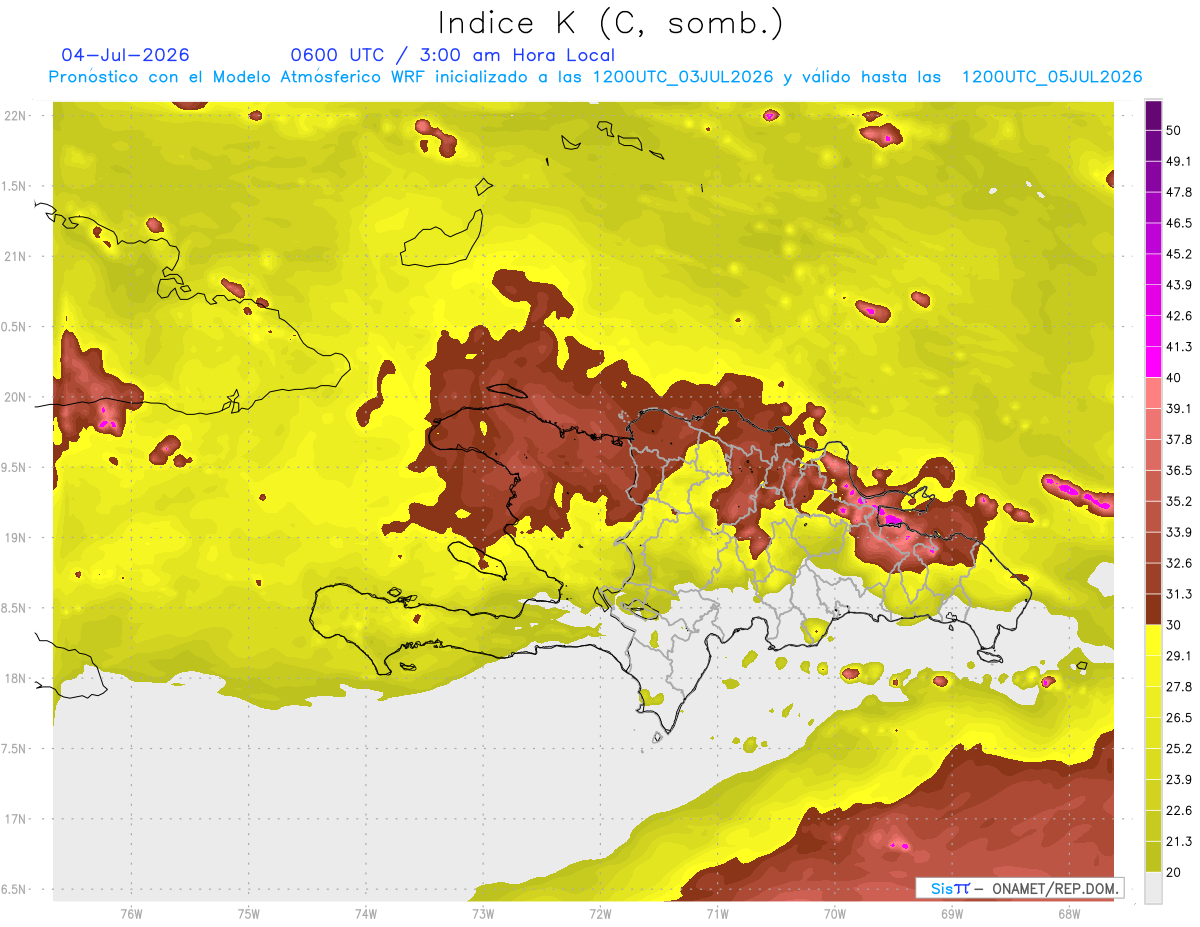The width and height of the screenshot is (1200, 927).
Task: Click the '19N' latitude label
Action: click(17, 538)
